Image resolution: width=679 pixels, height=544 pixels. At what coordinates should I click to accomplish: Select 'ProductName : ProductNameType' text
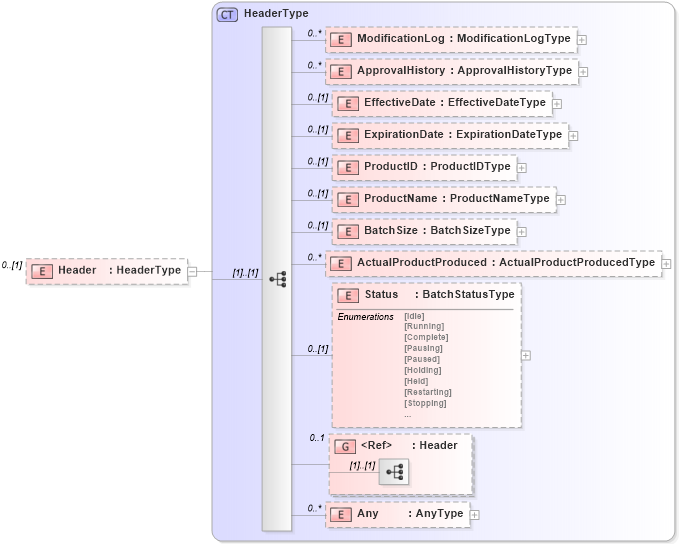pyautogui.click(x=457, y=199)
